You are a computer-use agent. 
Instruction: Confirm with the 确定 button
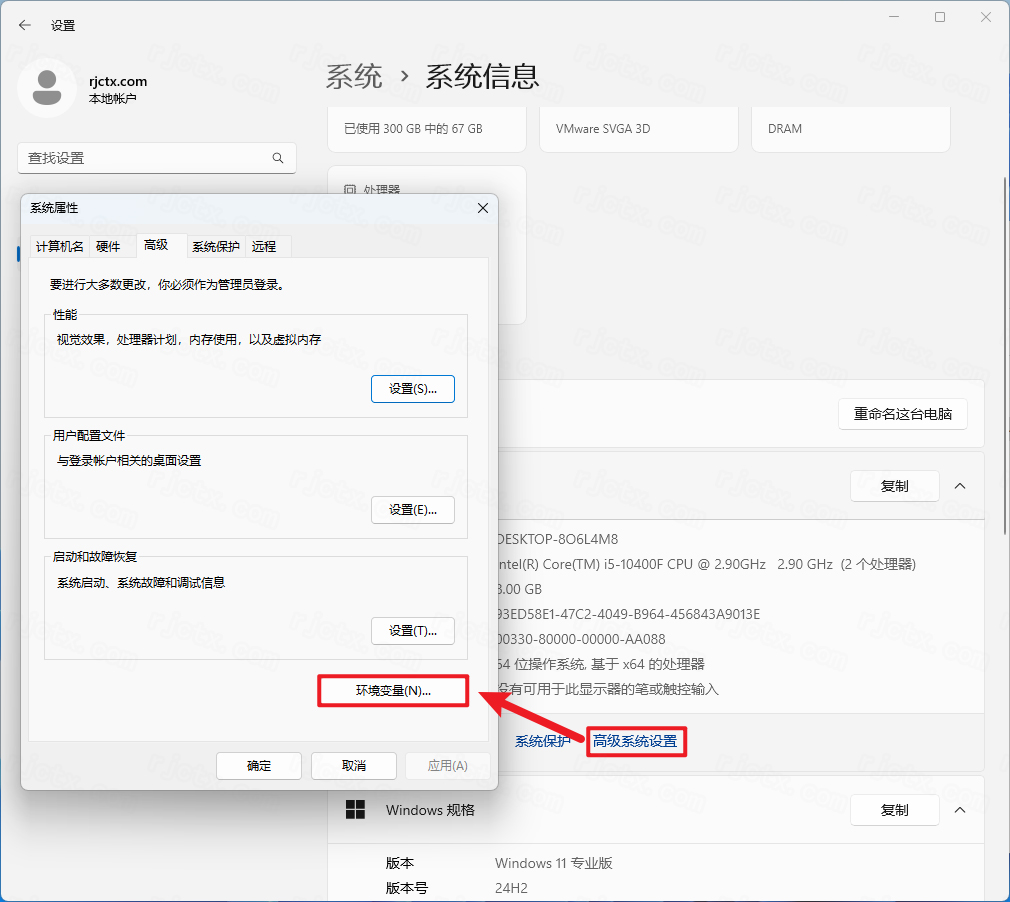point(259,765)
